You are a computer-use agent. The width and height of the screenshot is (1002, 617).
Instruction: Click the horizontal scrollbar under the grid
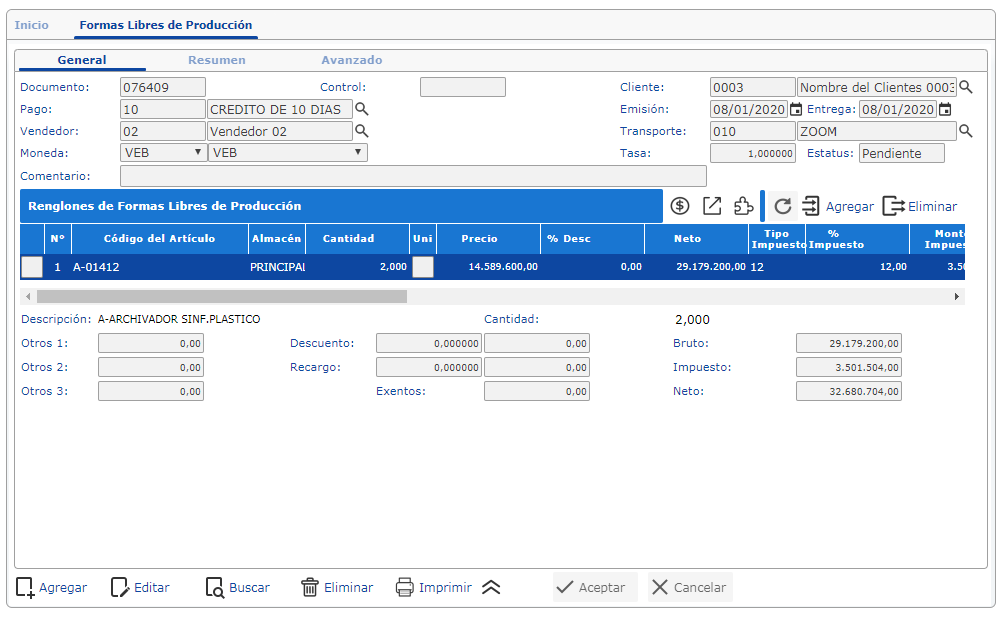point(222,297)
